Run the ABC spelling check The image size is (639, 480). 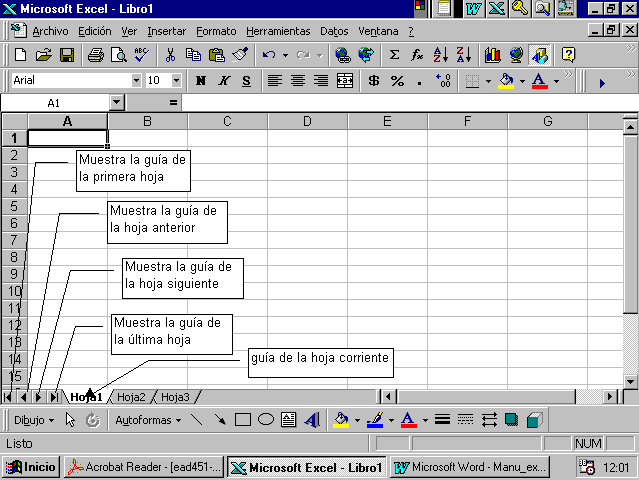[x=141, y=55]
